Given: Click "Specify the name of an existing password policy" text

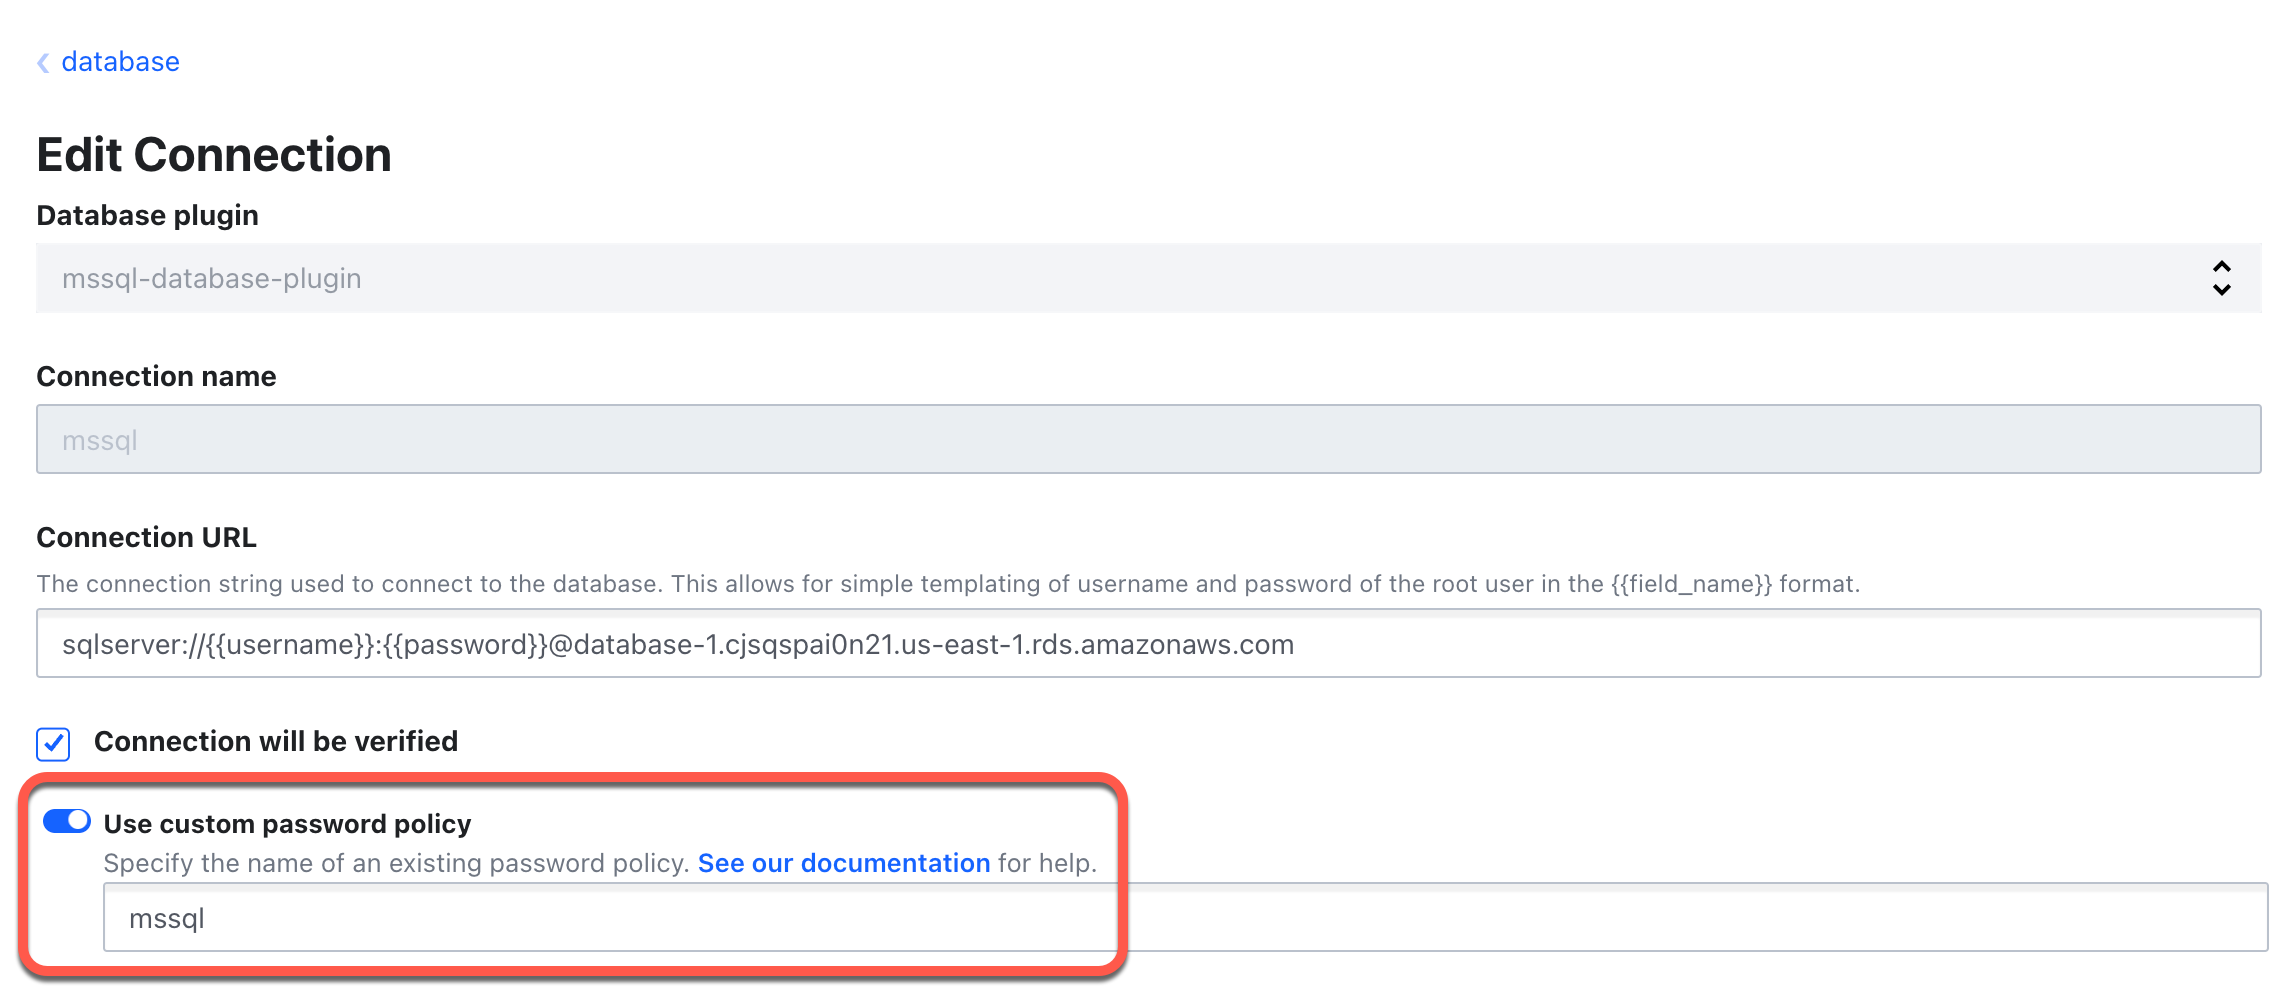Looking at the screenshot, I should tap(396, 863).
